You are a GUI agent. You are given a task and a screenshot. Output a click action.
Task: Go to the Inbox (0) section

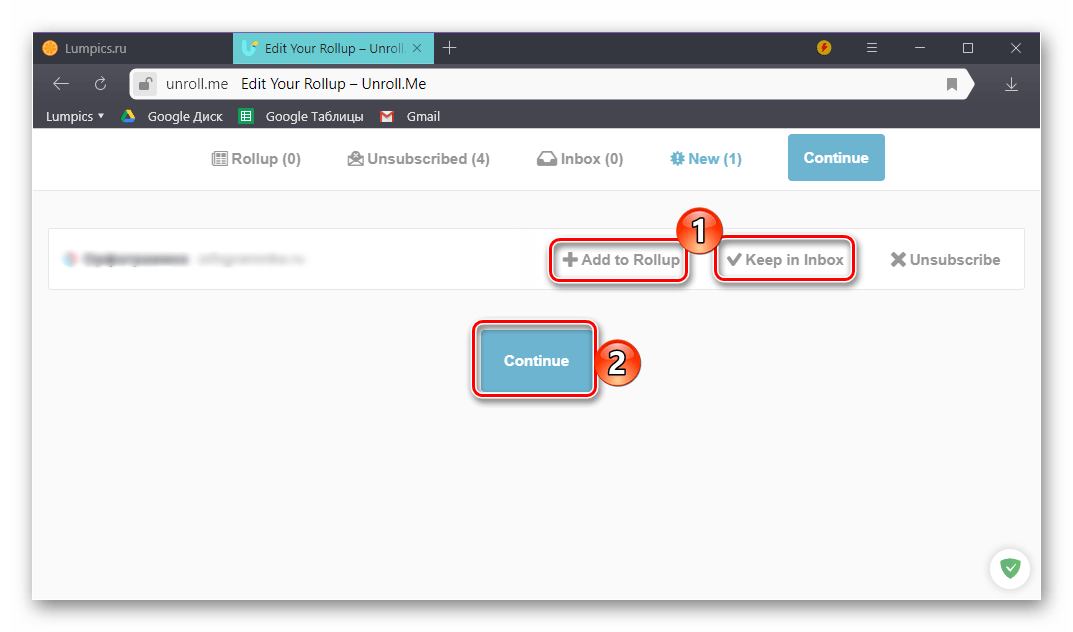580,158
